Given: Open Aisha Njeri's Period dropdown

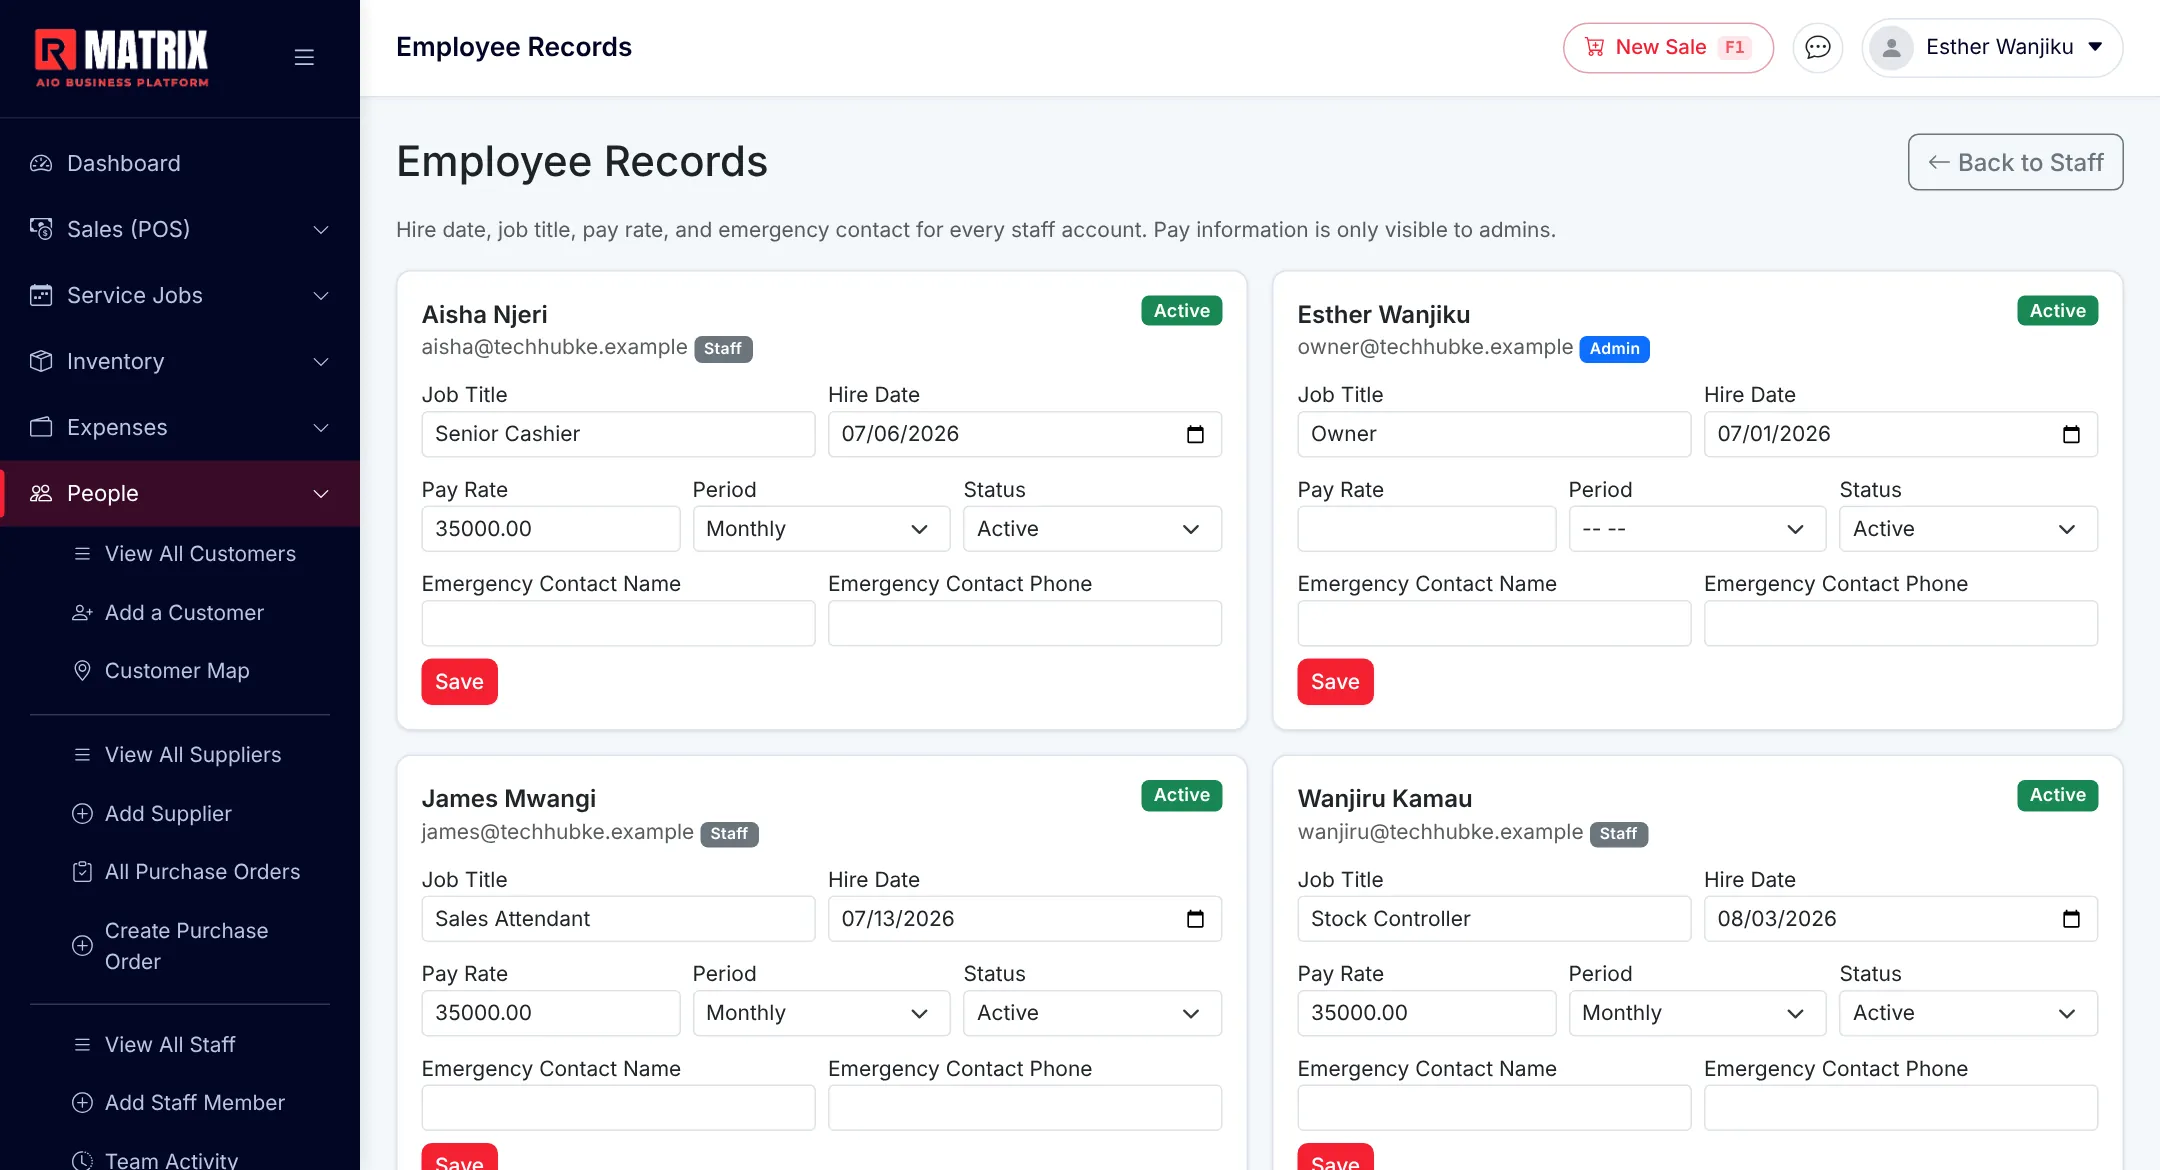Looking at the screenshot, I should 821,529.
